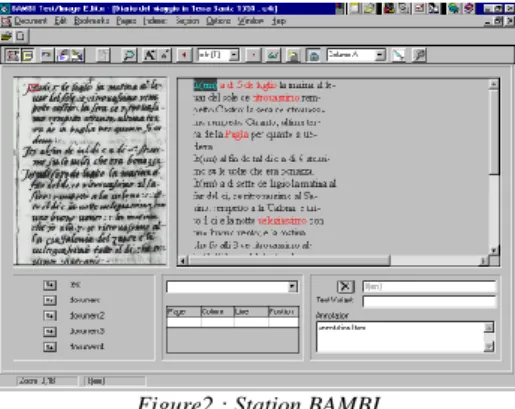Toggle the blue padlock toolbar button
515x409 pixels.
pos(313,55)
